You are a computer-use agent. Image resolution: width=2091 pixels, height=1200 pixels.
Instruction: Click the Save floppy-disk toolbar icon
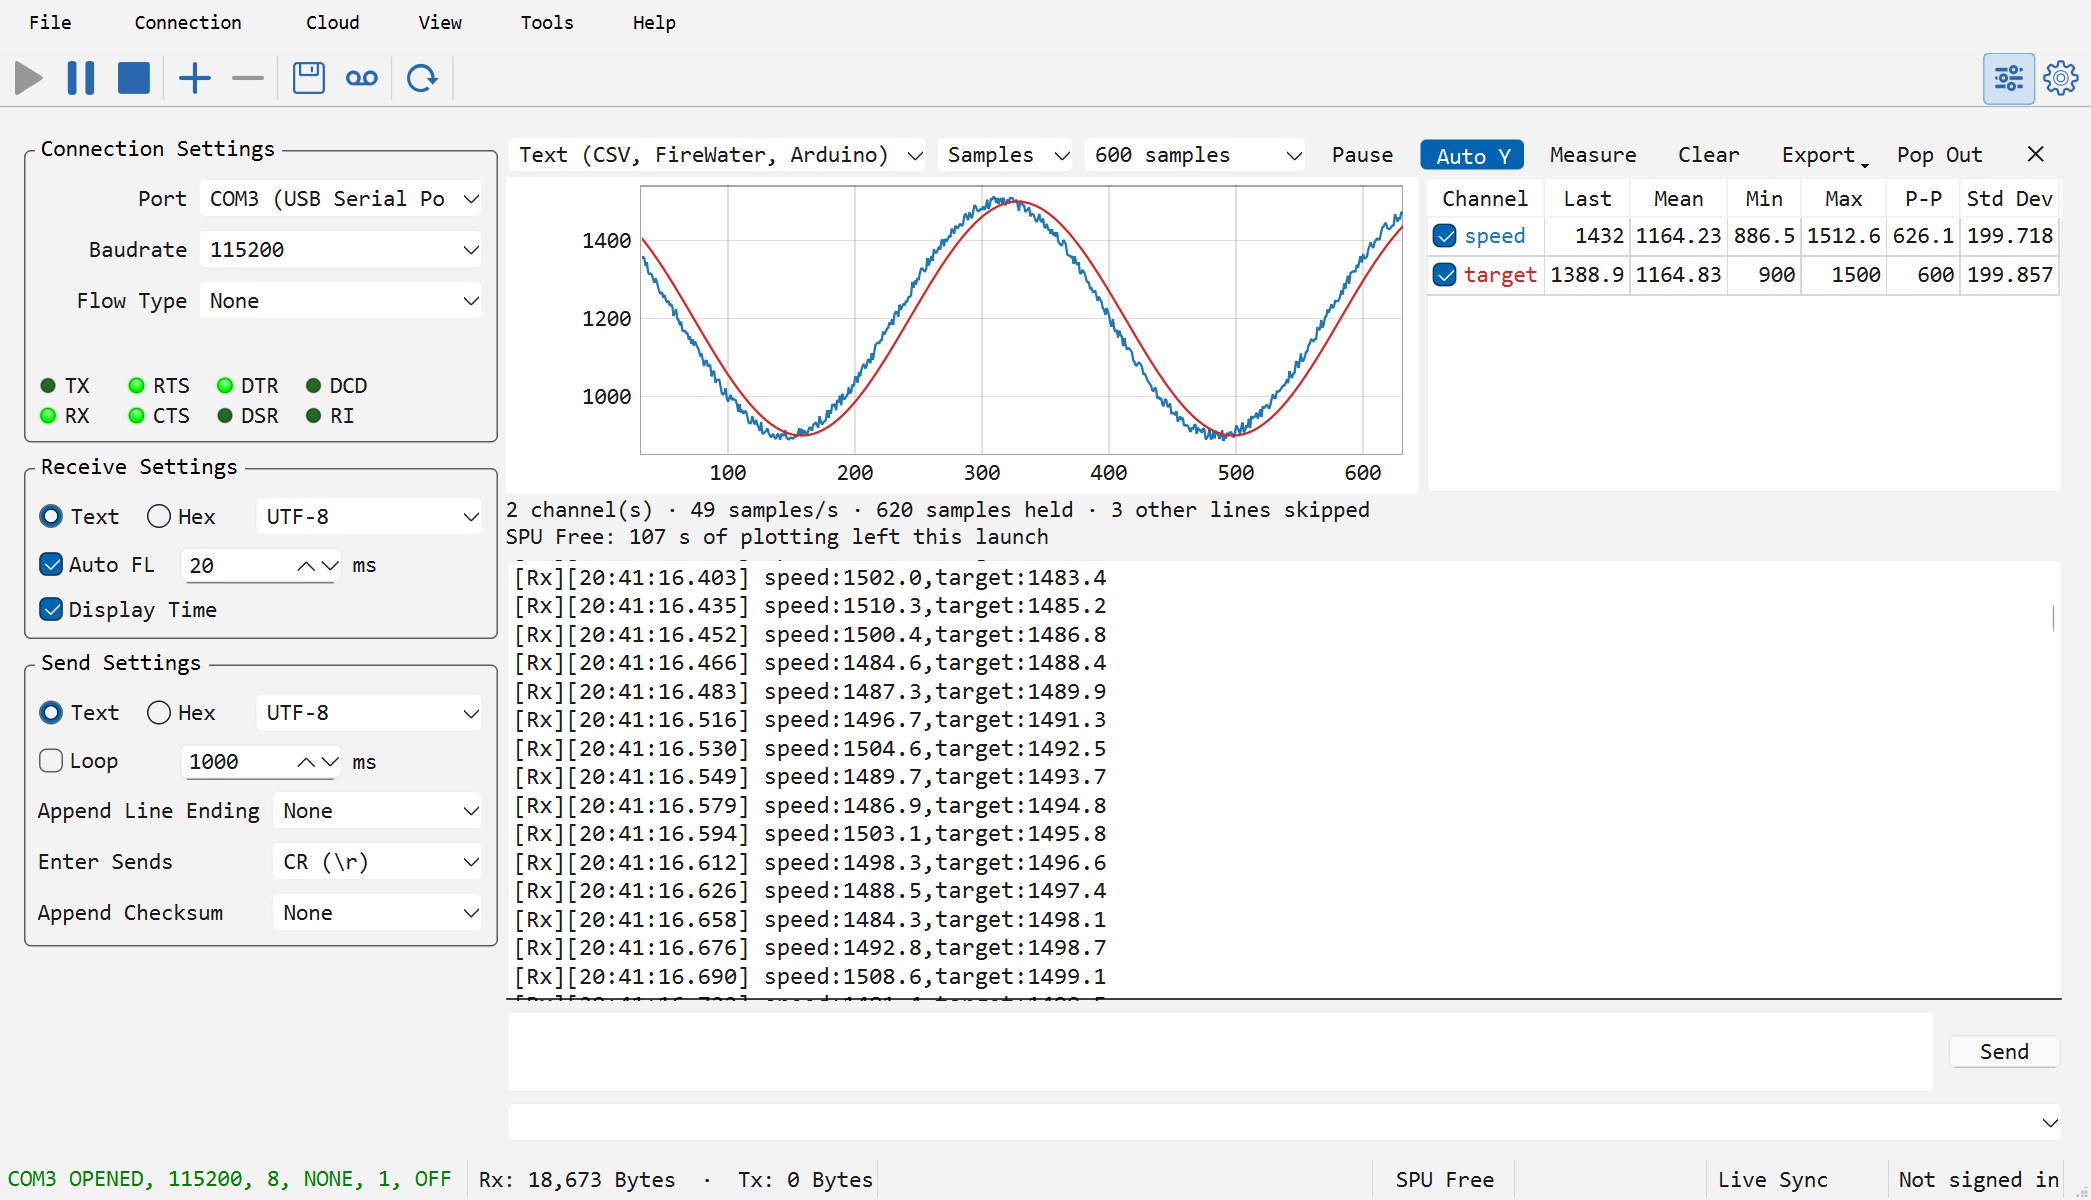(x=309, y=78)
